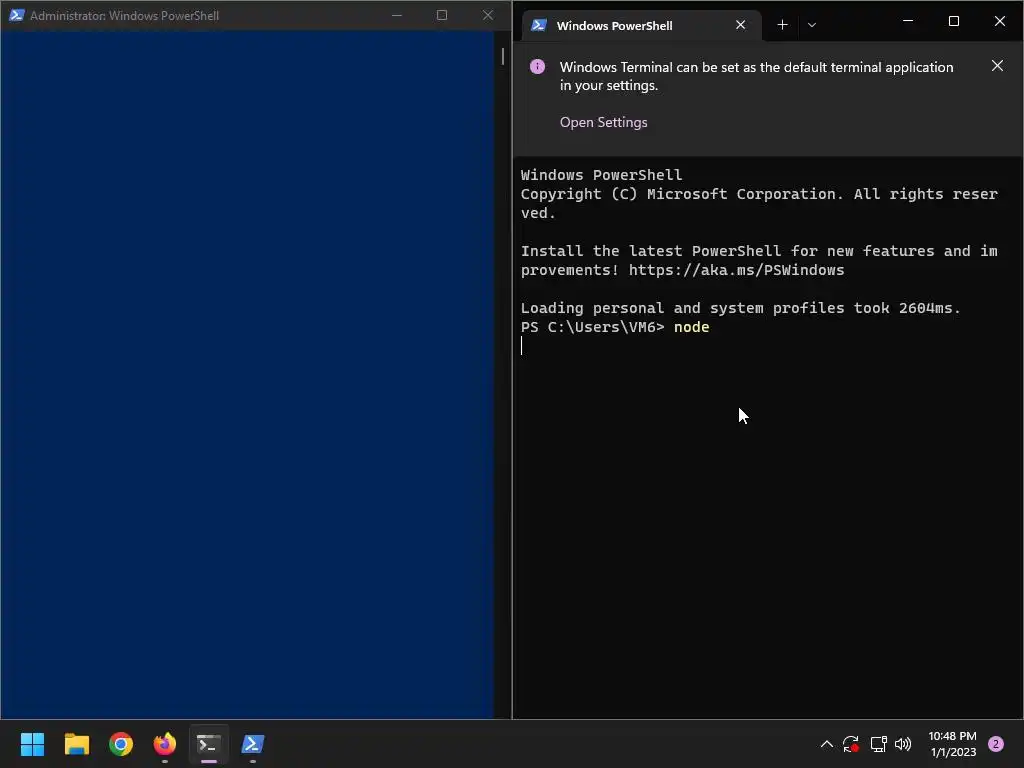The width and height of the screenshot is (1024, 768).
Task: Open File Explorer from taskbar
Action: click(x=76, y=744)
